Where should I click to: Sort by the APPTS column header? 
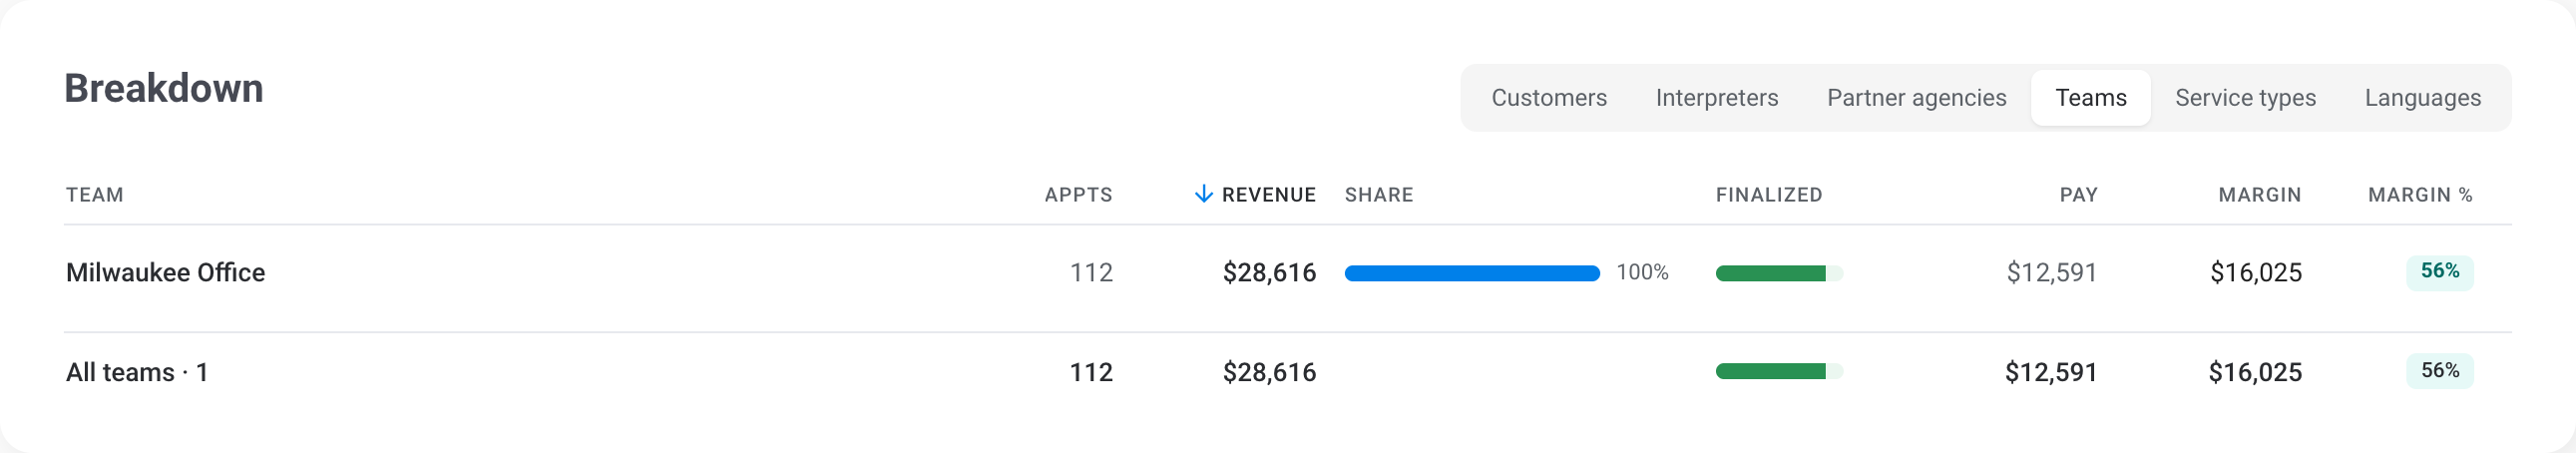tap(1078, 195)
